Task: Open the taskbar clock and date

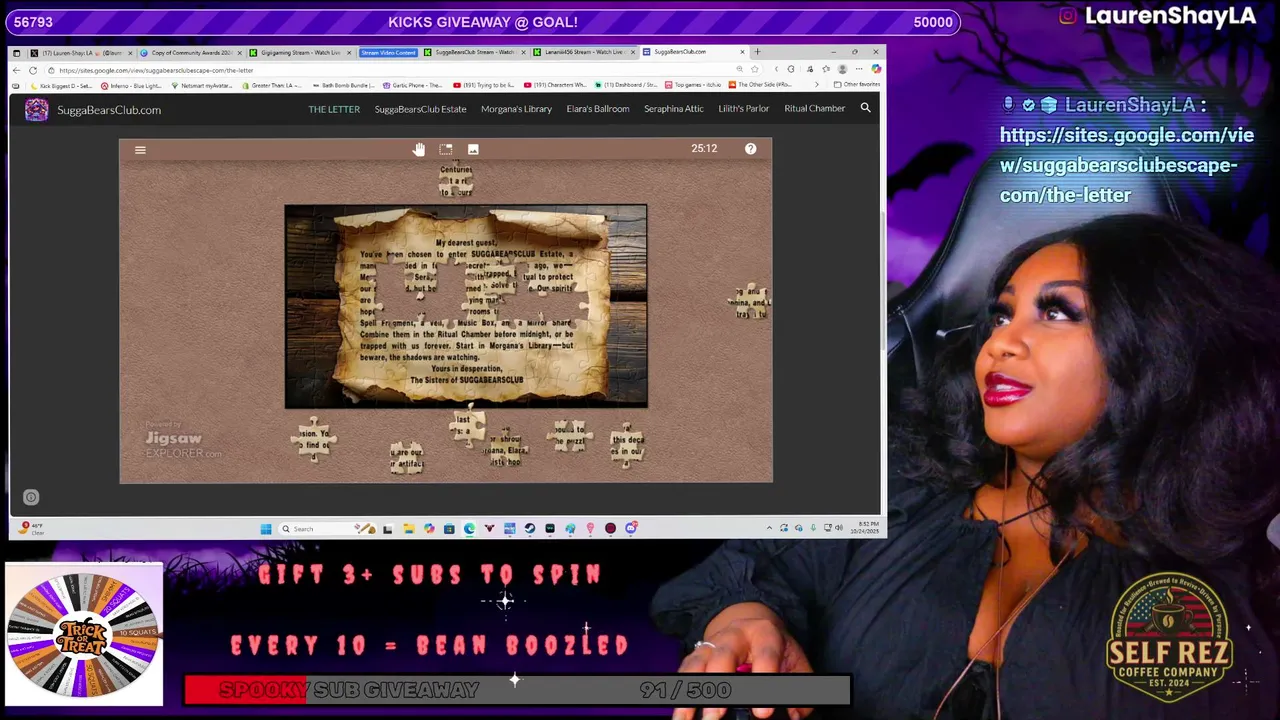Action: pyautogui.click(x=865, y=528)
